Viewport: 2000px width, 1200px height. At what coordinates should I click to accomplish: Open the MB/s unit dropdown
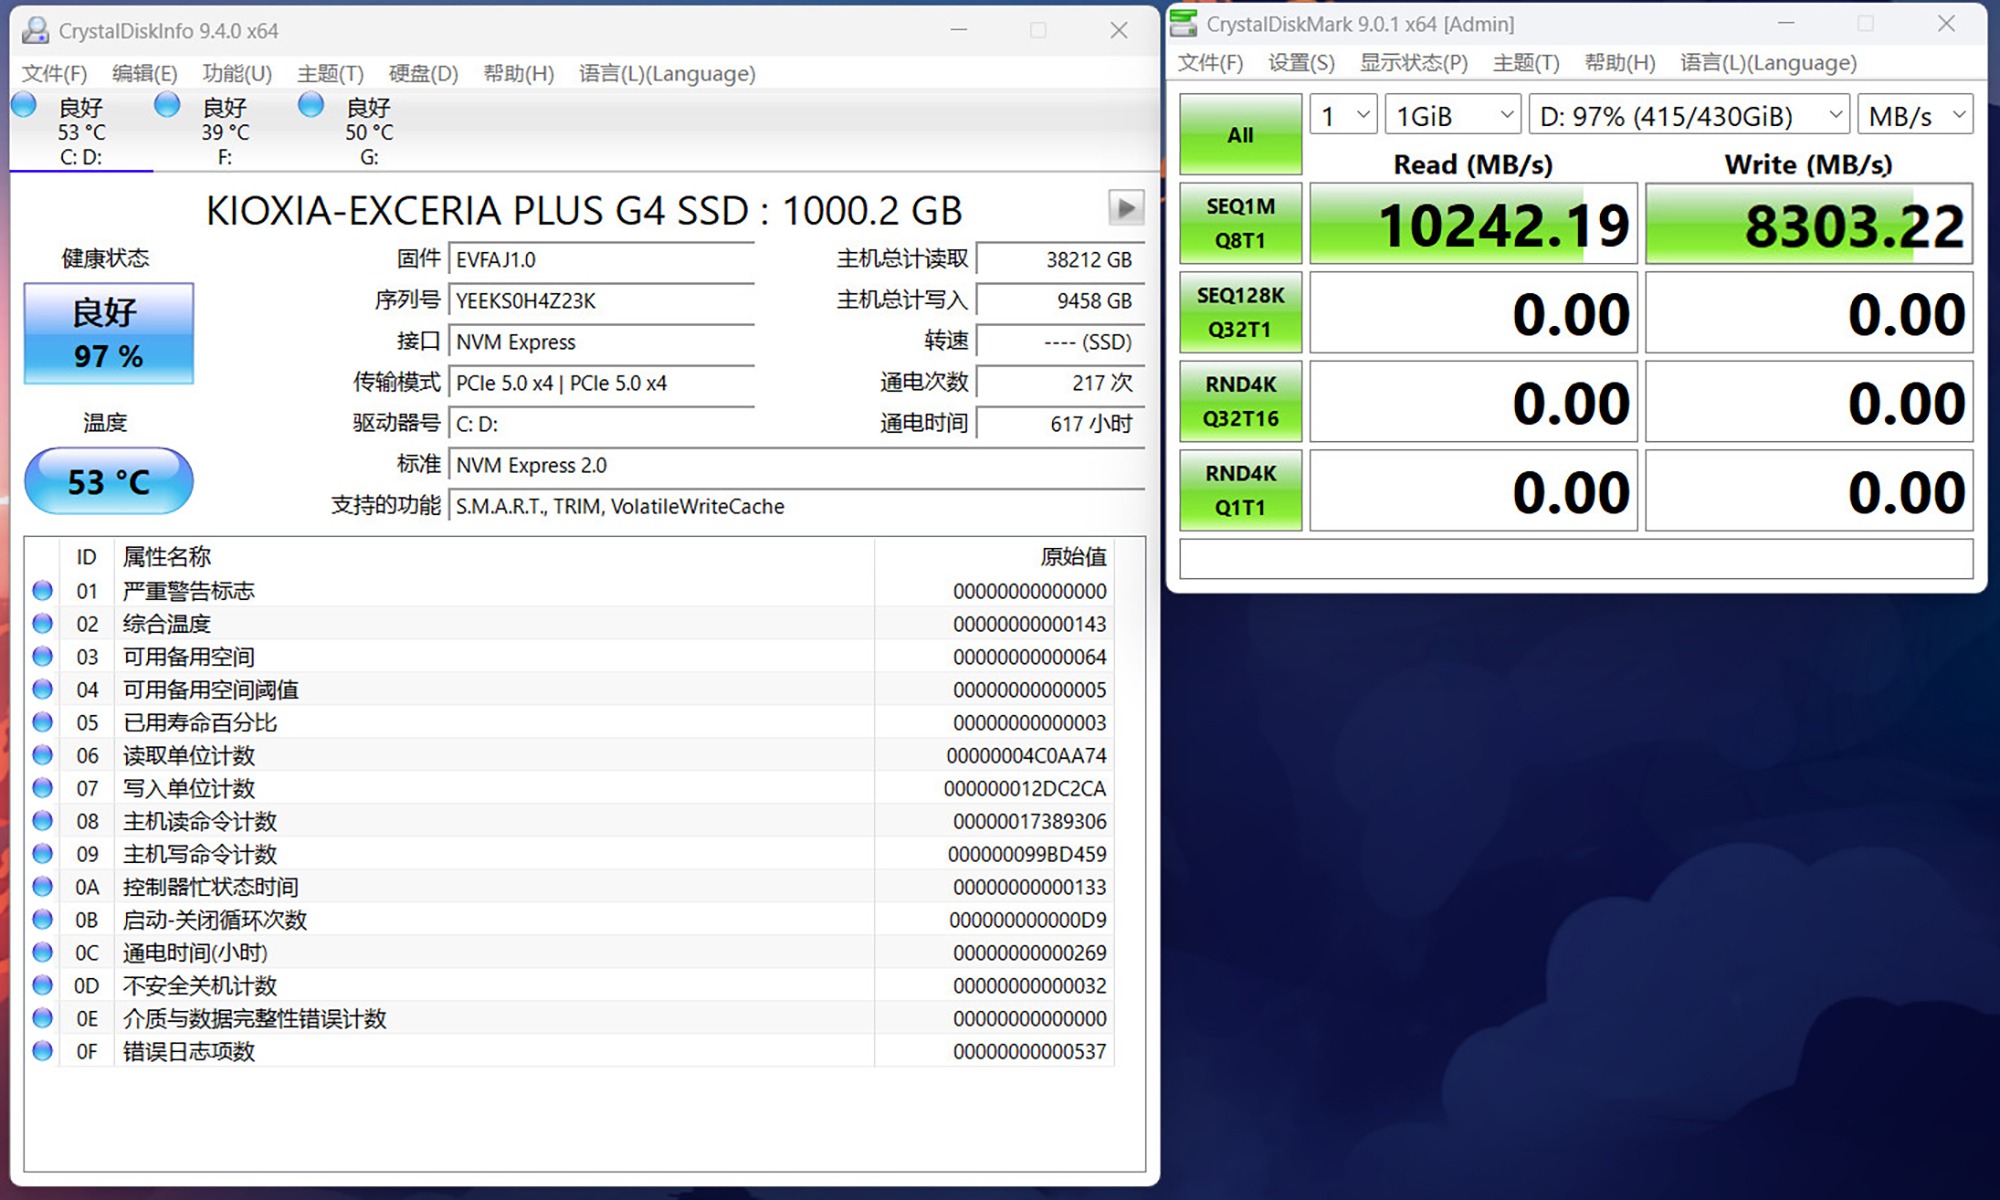click(1915, 116)
